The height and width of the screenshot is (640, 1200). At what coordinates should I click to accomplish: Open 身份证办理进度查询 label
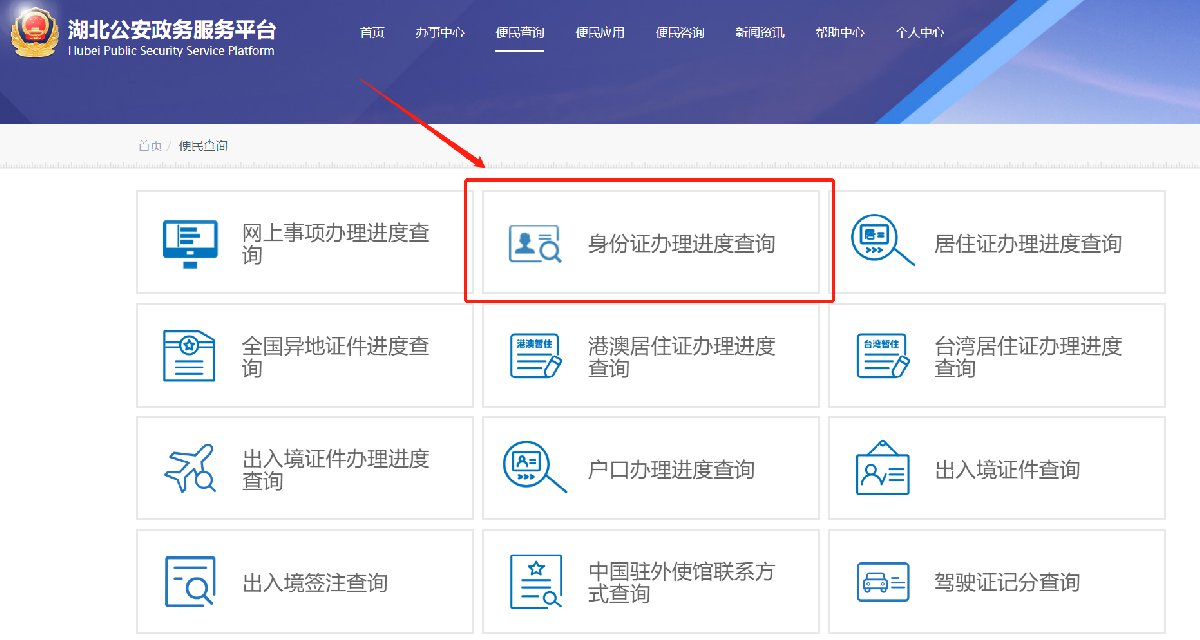coord(681,244)
